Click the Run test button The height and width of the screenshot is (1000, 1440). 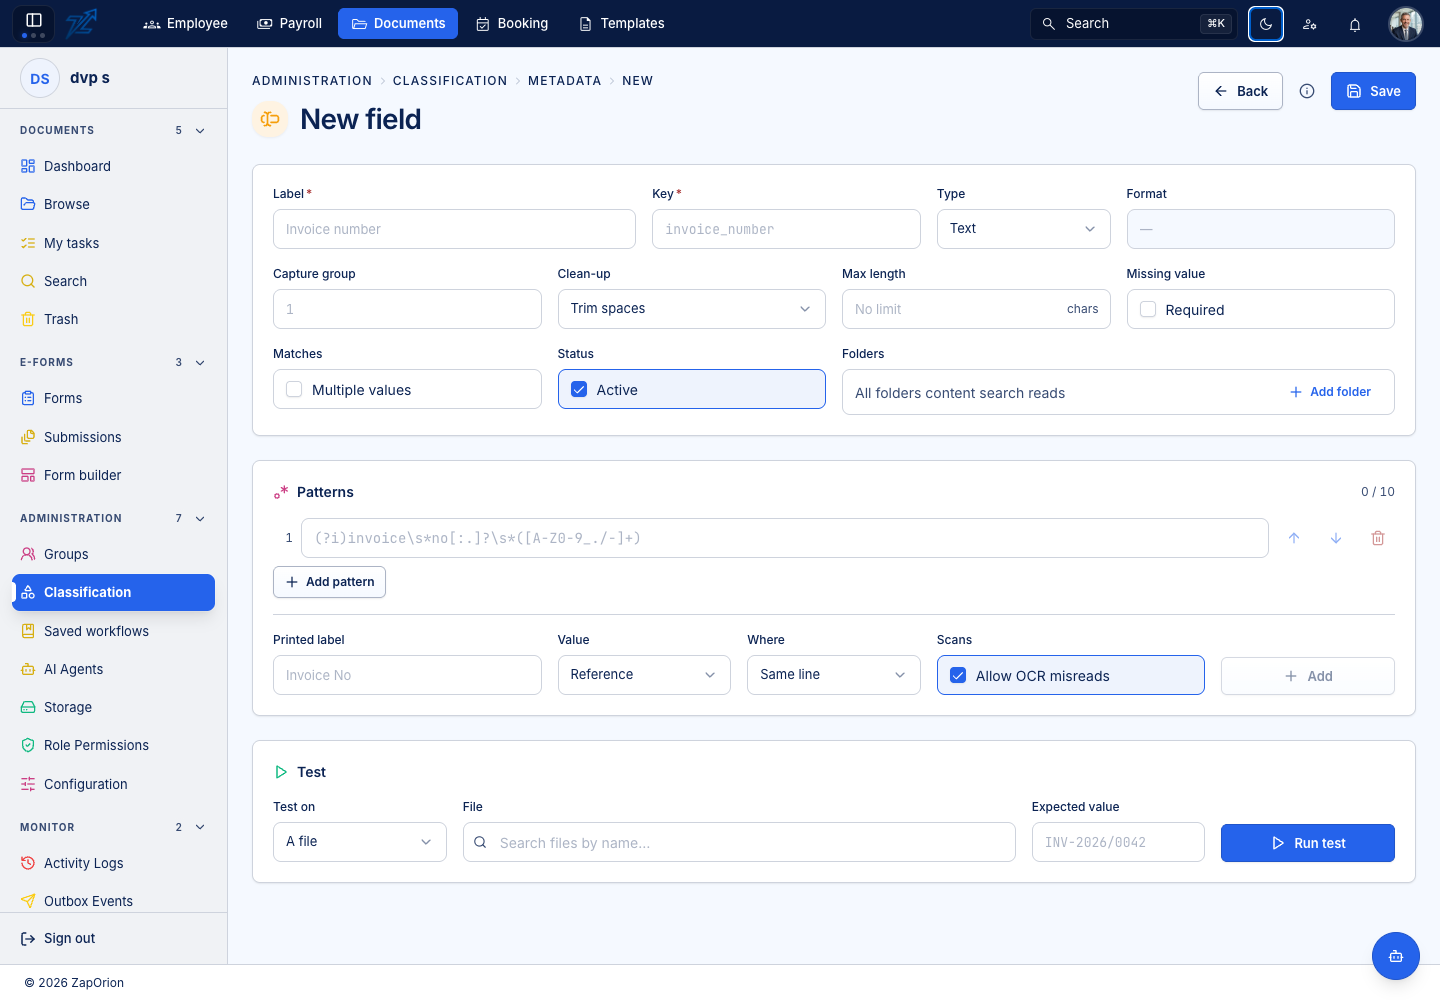[1308, 843]
